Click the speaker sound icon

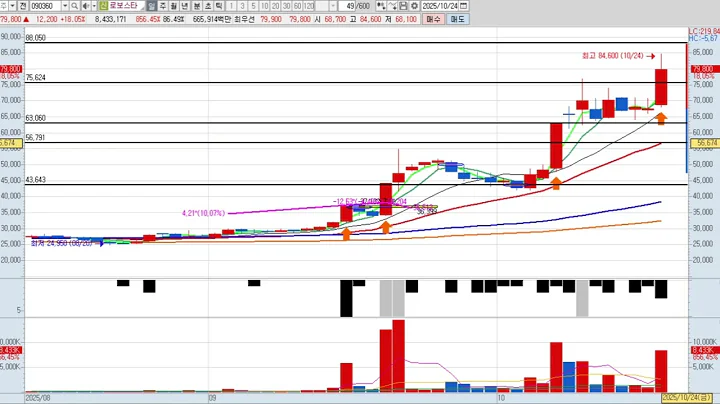point(86,6)
